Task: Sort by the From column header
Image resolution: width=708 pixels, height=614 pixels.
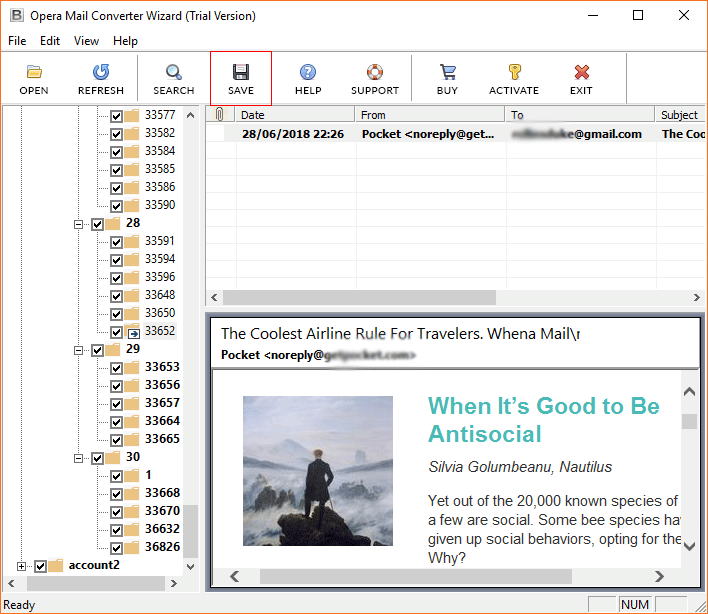Action: (430, 115)
